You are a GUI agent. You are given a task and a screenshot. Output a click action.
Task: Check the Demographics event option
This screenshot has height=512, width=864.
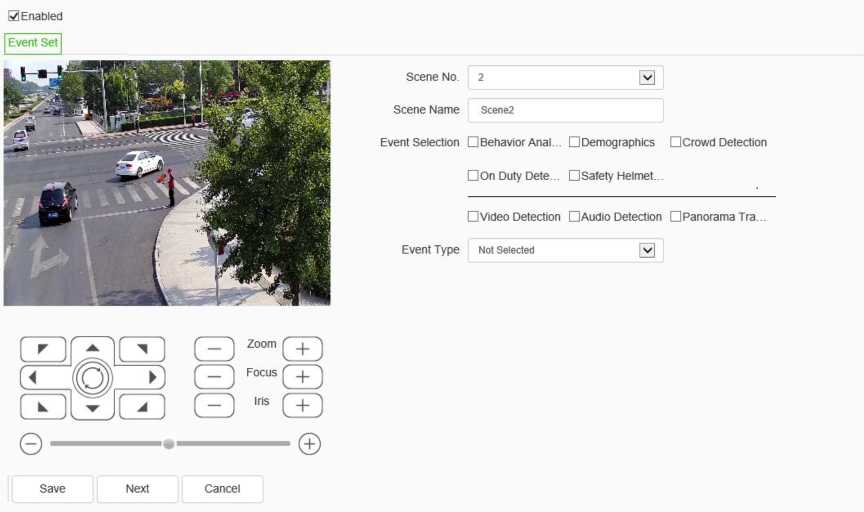(574, 142)
